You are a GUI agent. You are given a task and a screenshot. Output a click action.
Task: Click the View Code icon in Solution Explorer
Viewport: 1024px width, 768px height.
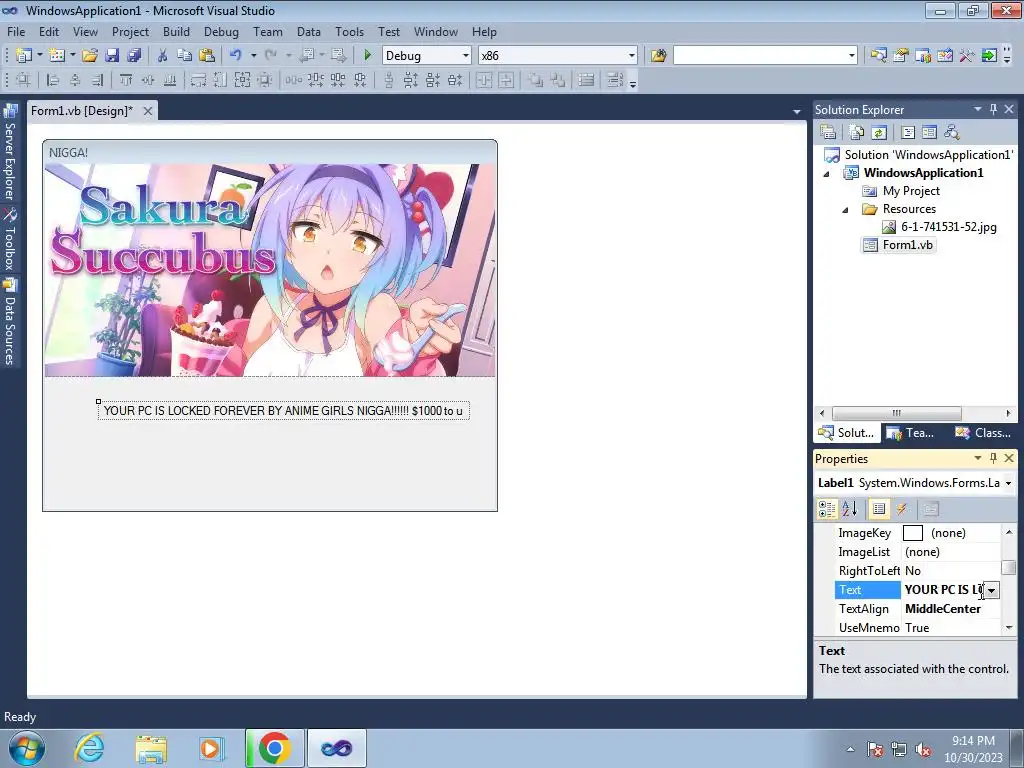pos(908,133)
